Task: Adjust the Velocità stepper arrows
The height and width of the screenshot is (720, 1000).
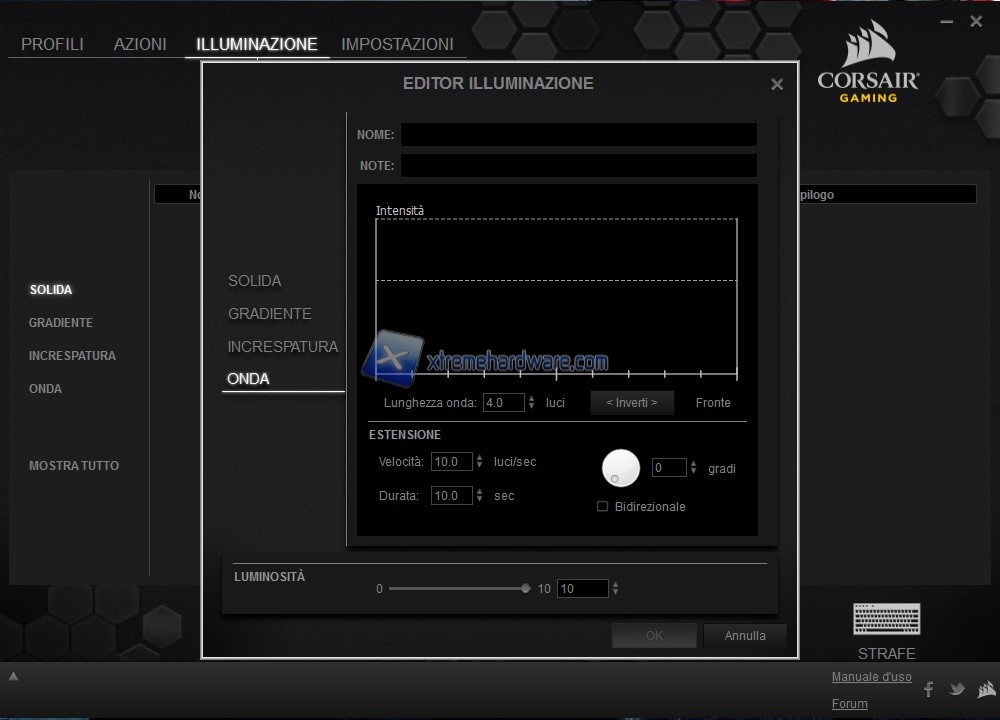Action: (x=480, y=462)
